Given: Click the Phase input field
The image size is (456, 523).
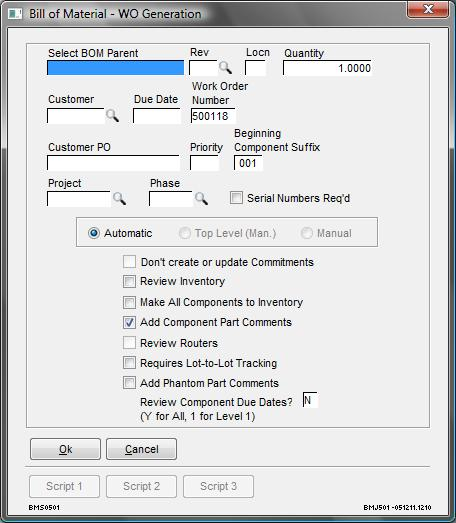Looking at the screenshot, I should click(x=171, y=199).
